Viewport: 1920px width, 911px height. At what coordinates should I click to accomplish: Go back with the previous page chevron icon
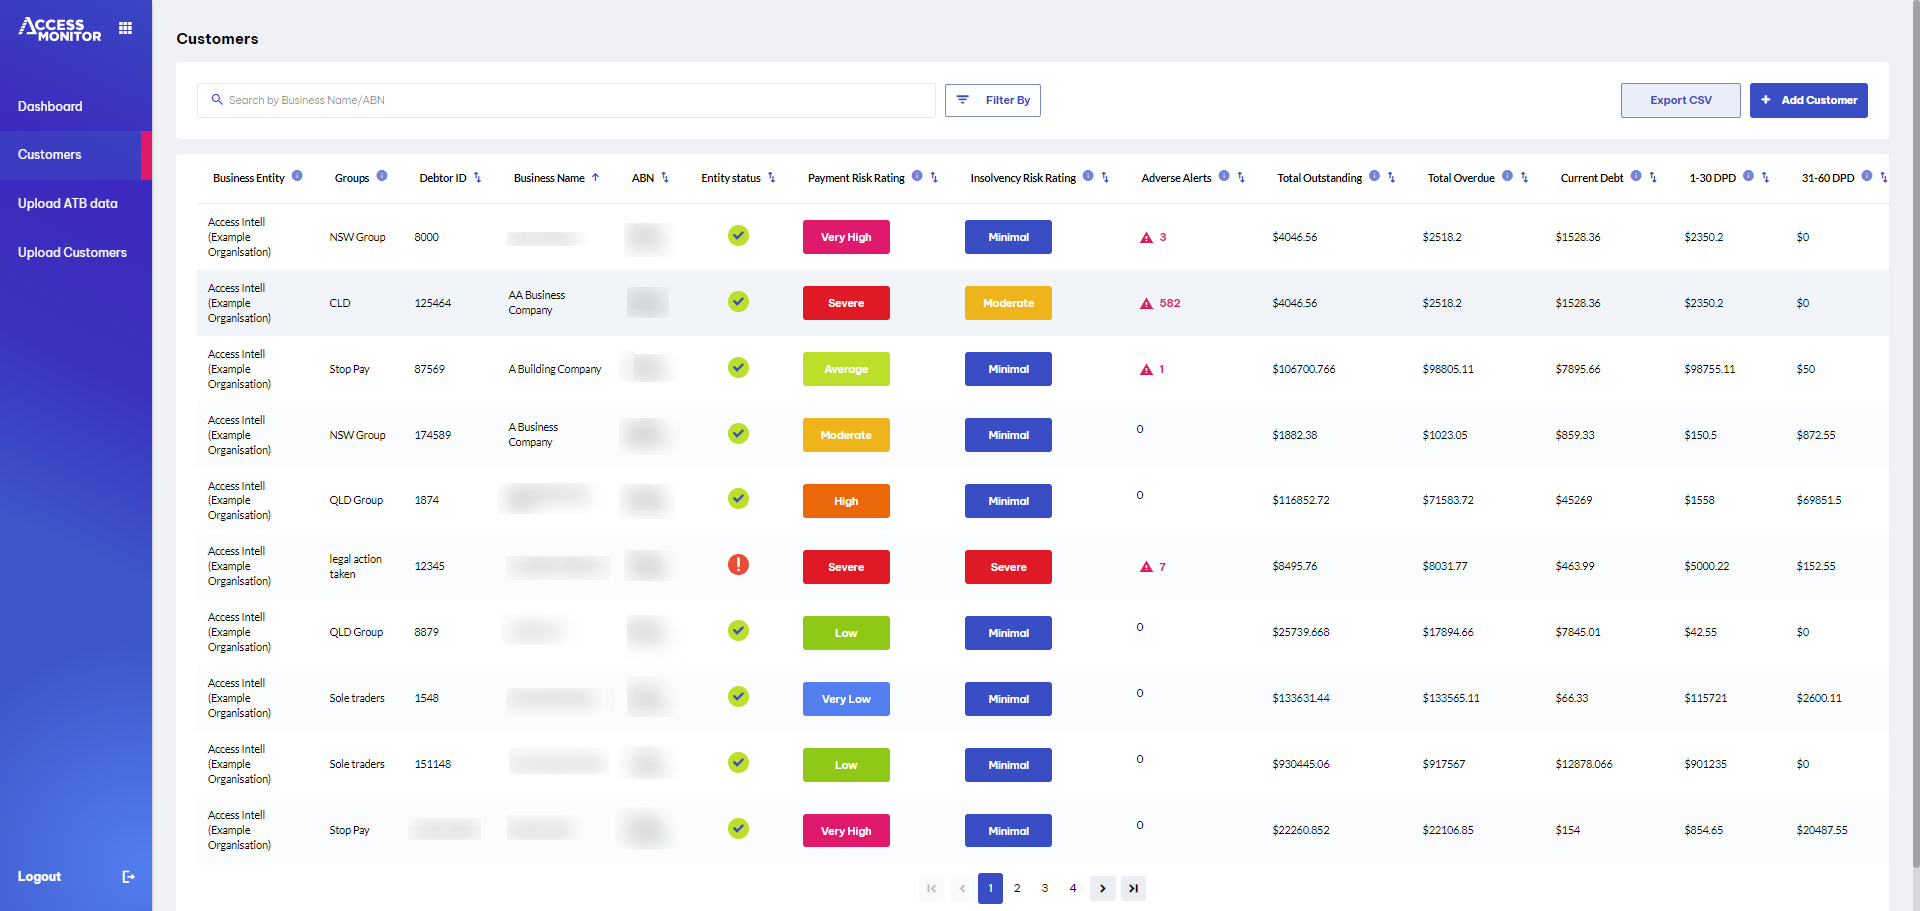[x=962, y=888]
